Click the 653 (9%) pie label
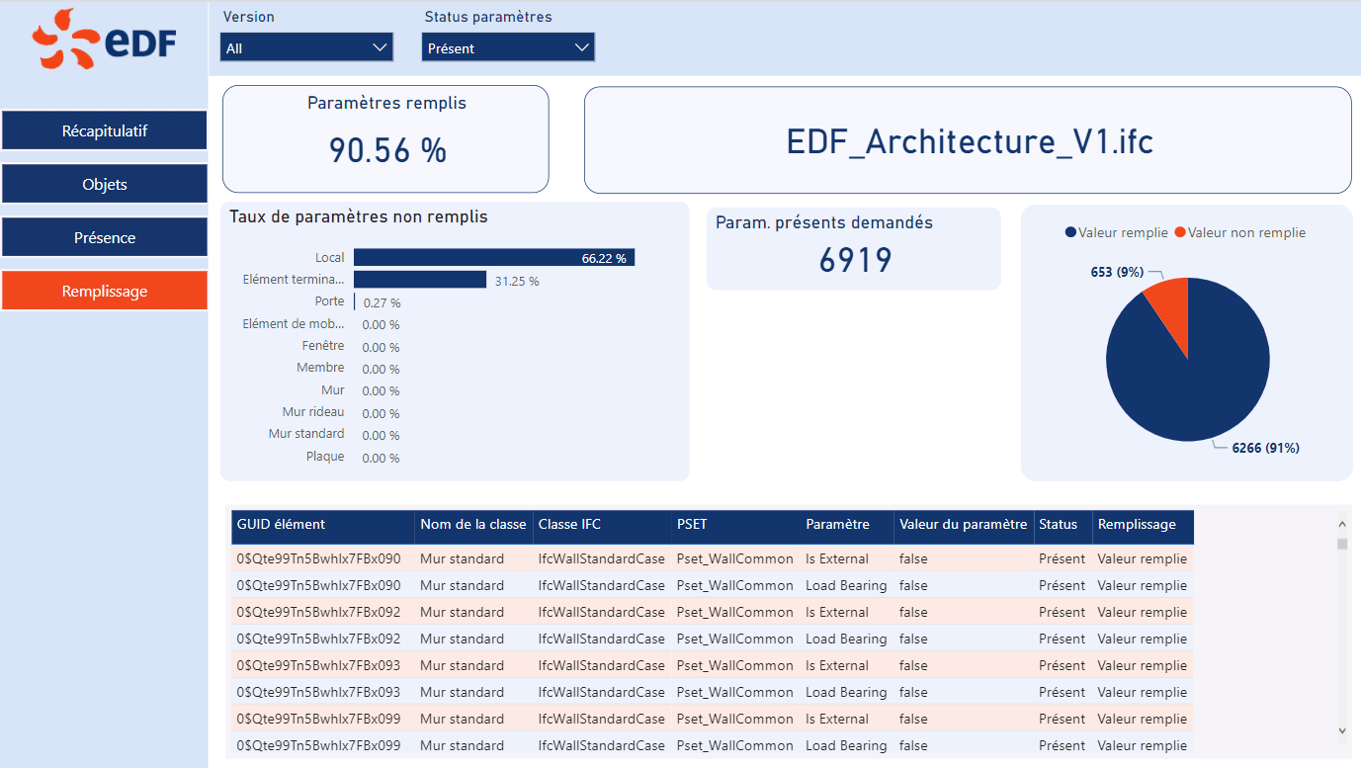 click(x=1117, y=272)
